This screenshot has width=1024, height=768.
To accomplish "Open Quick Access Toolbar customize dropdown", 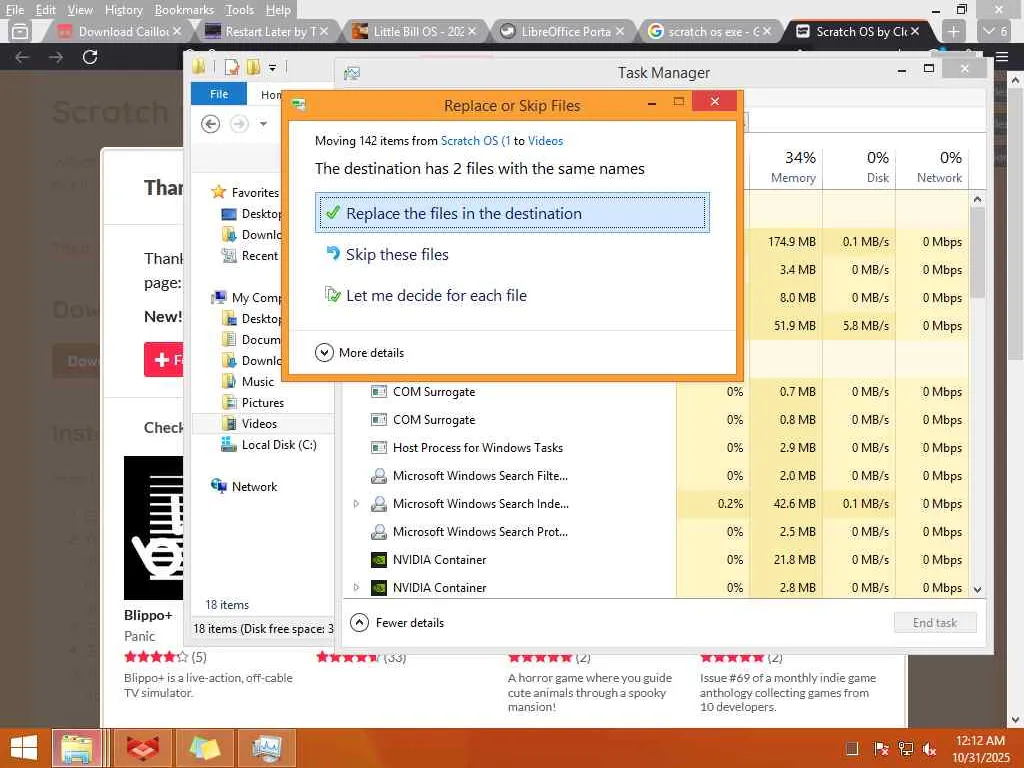I will click(x=272, y=67).
